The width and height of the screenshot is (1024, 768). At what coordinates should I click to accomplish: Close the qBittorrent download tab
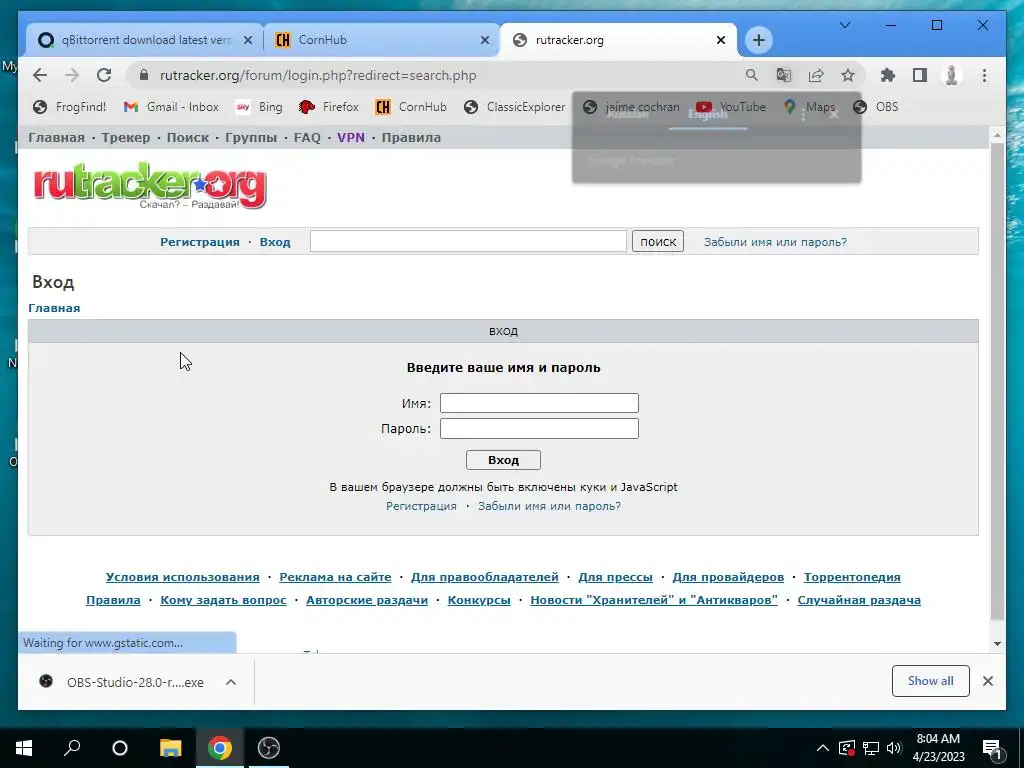[x=248, y=40]
